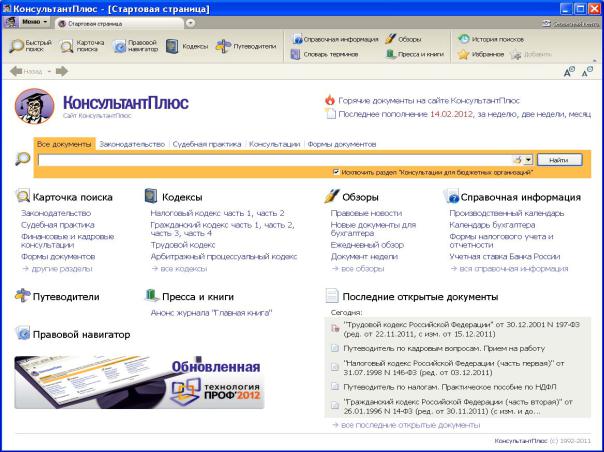Click the Пресса и книги section icon
This screenshot has height=452, width=604.
click(x=152, y=296)
